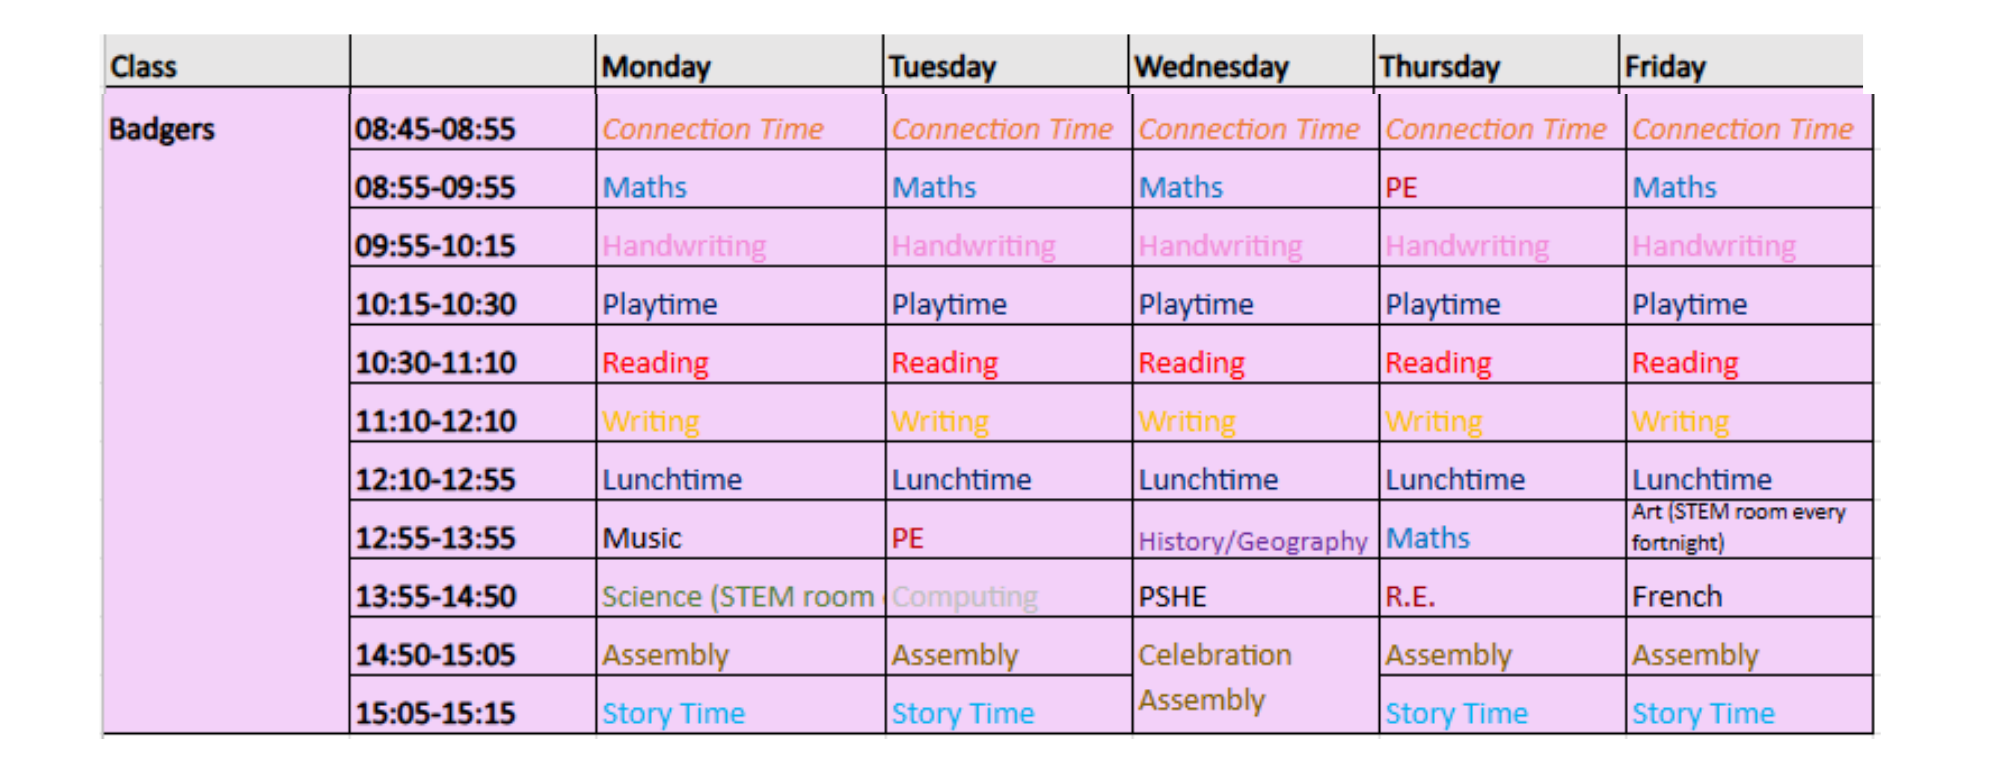Select Thursday afternoon Maths cell
Viewport: 2000px width, 762px height.
click(x=1502, y=530)
